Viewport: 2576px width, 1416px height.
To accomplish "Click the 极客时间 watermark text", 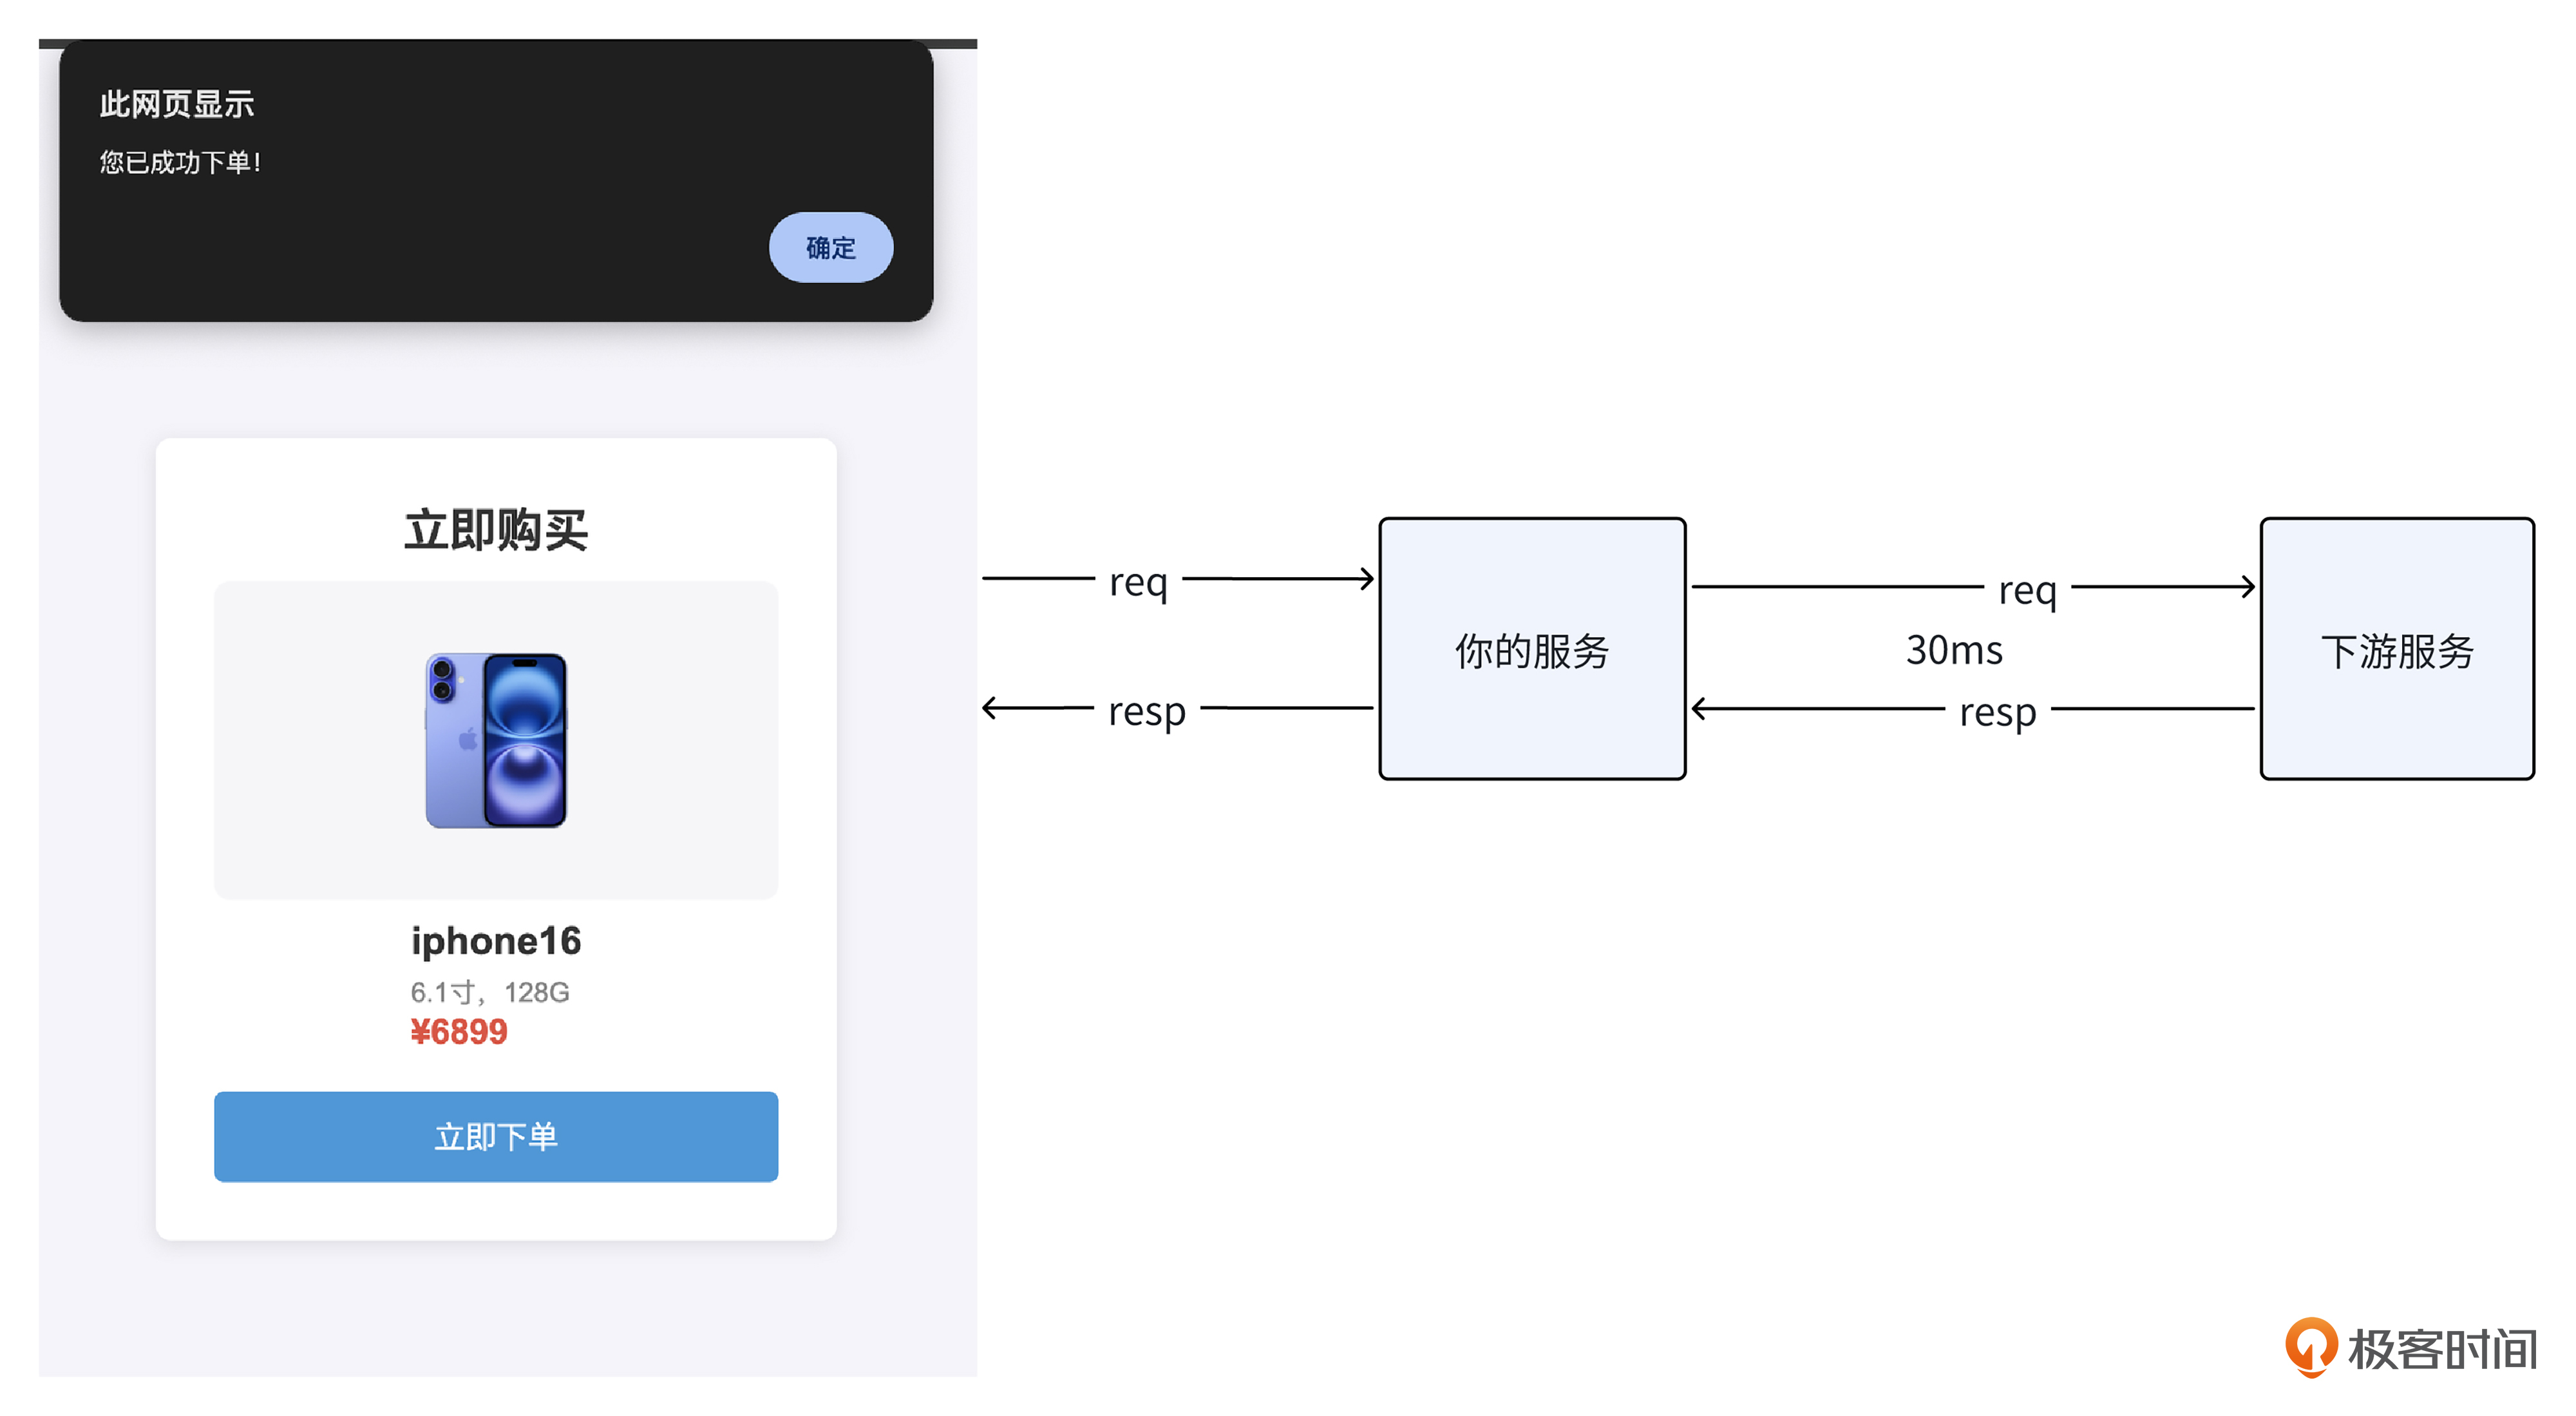I will (x=2442, y=1350).
